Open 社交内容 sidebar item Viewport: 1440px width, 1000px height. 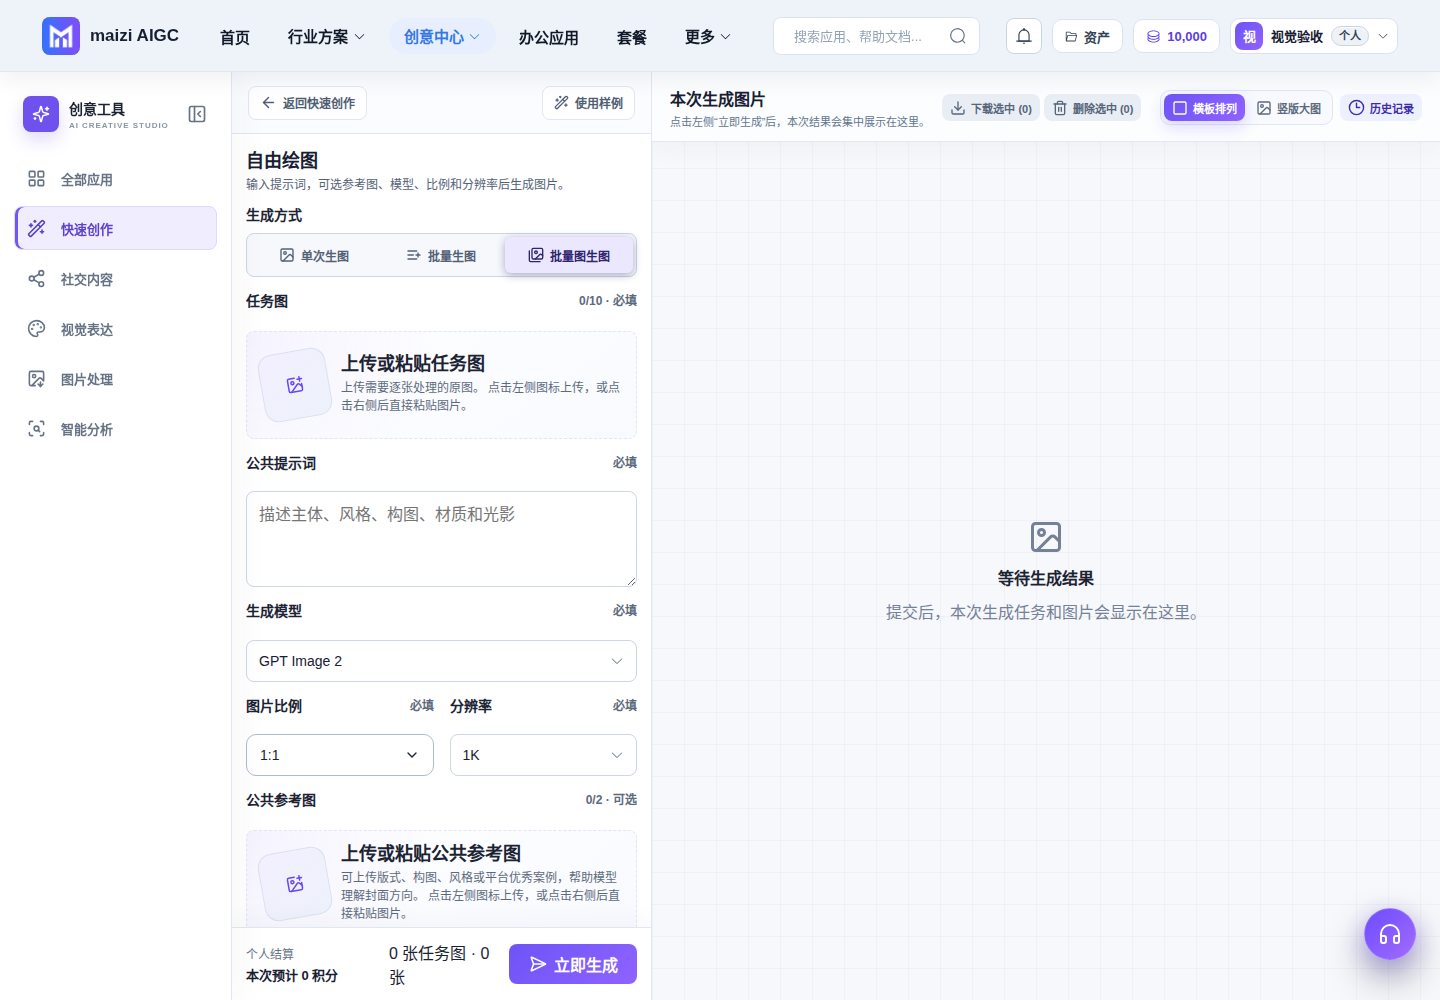coord(116,279)
